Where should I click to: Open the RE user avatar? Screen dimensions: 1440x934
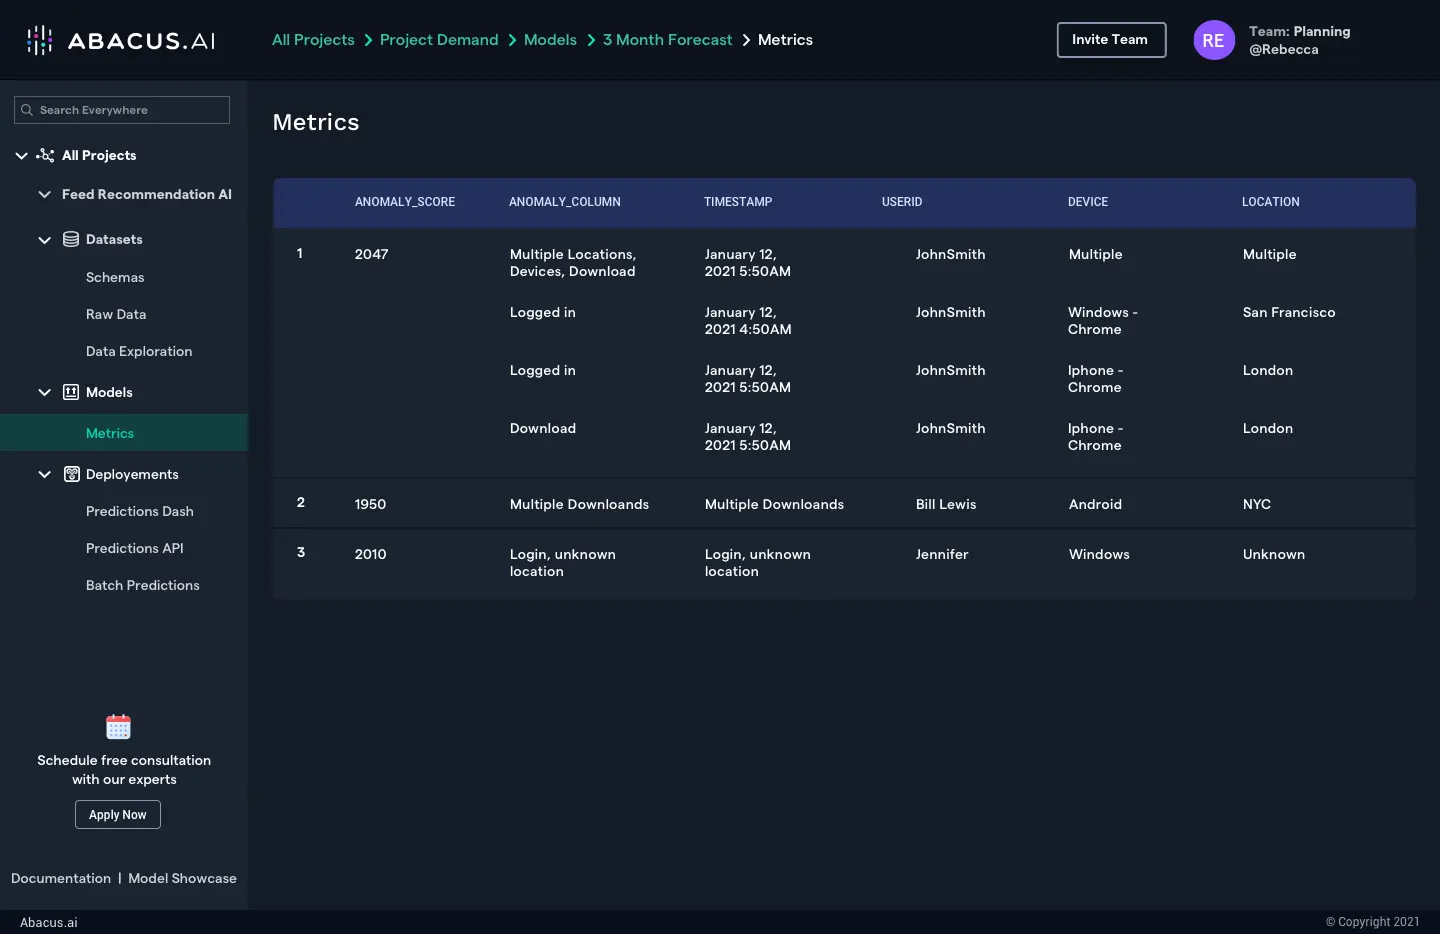pos(1213,40)
